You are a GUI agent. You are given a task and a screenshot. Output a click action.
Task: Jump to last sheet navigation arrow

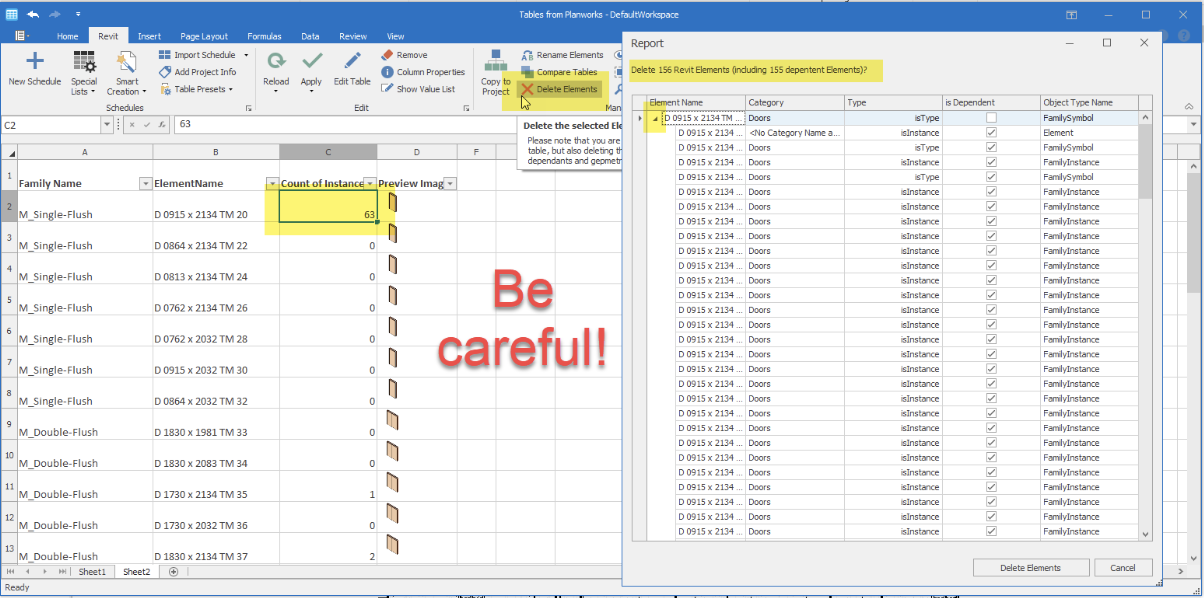(x=61, y=572)
